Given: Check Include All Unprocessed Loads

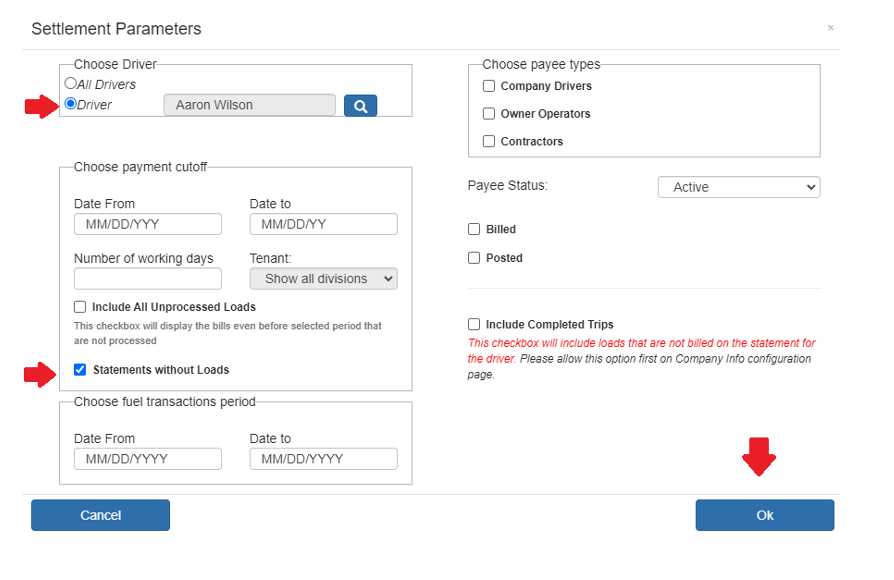Looking at the screenshot, I should [x=80, y=307].
